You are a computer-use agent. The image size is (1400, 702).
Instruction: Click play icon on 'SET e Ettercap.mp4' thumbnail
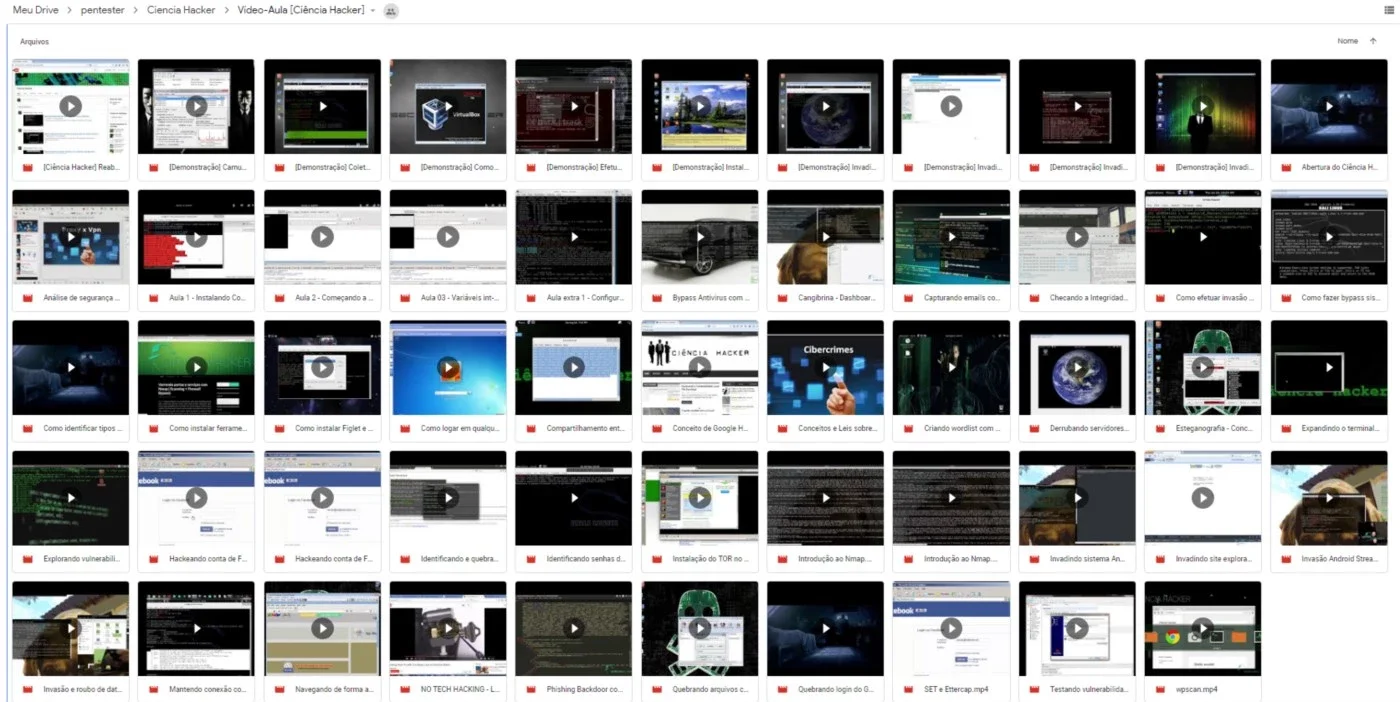(x=951, y=628)
